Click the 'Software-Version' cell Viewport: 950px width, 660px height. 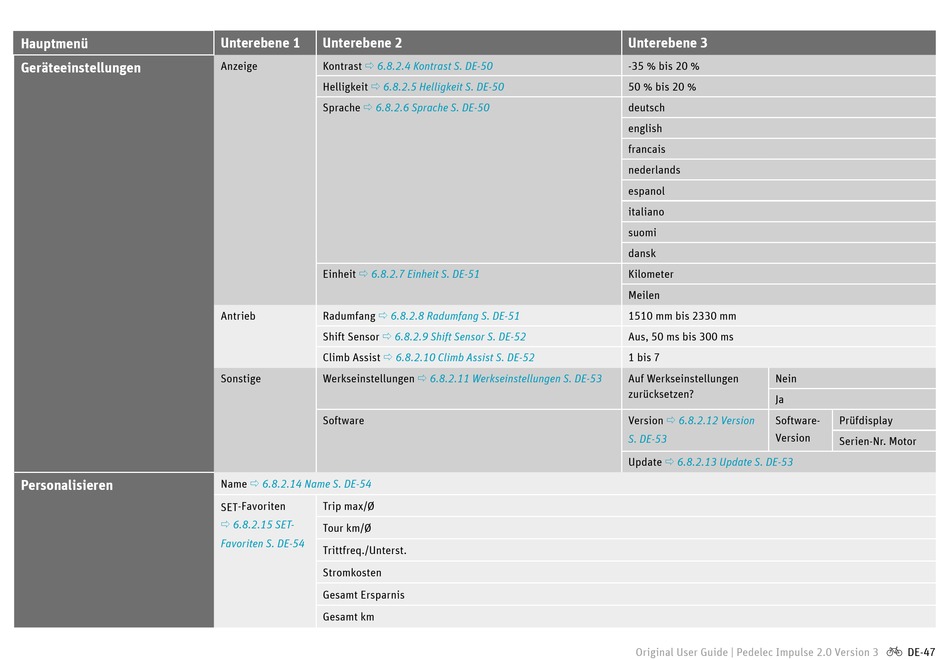click(x=800, y=430)
